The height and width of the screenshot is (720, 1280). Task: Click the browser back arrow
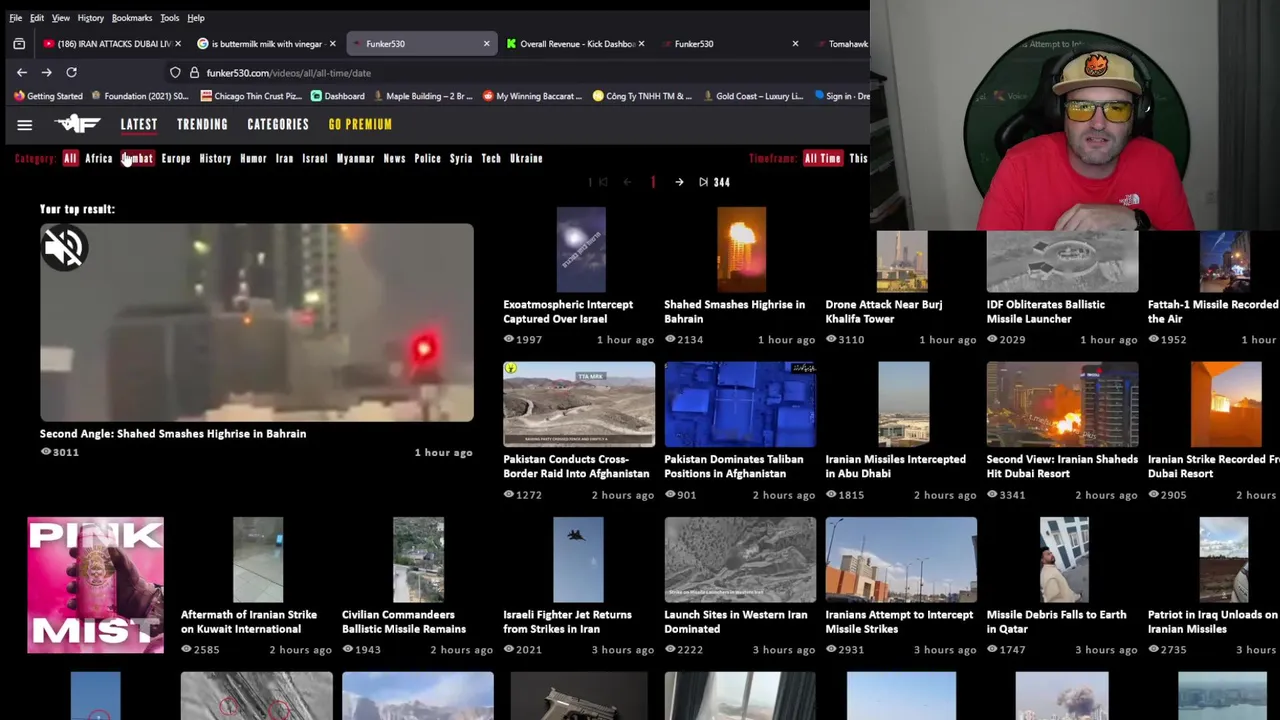pos(22,72)
